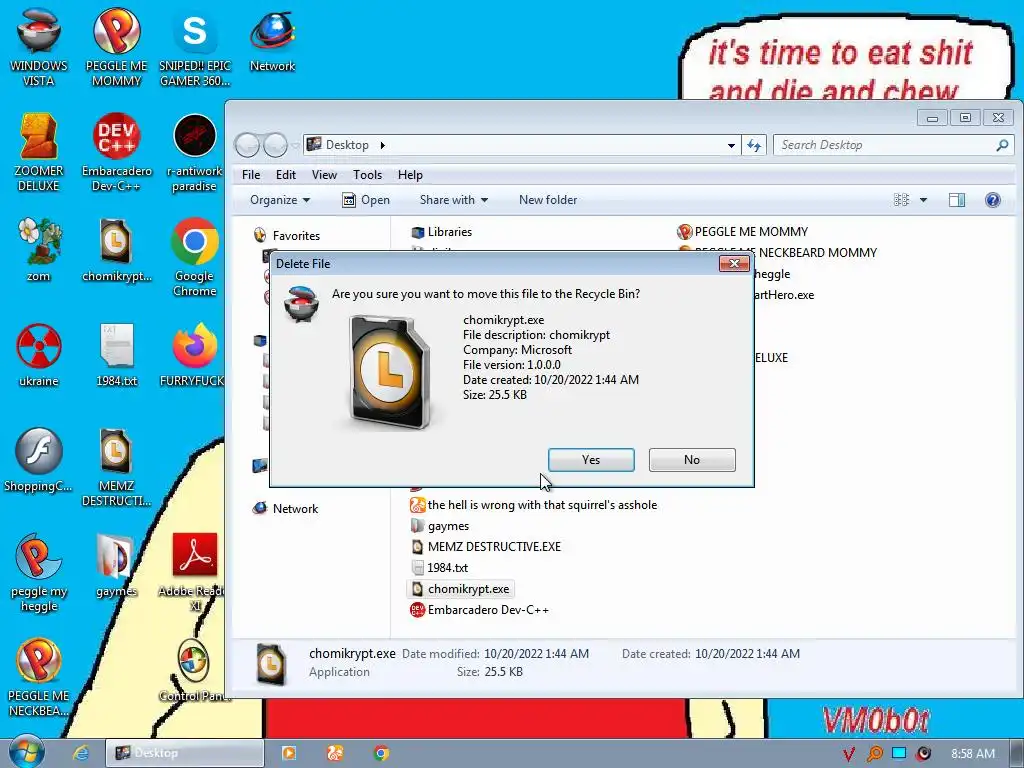The image size is (1024, 768).
Task: Select Network in navigation pane
Action: click(286, 509)
